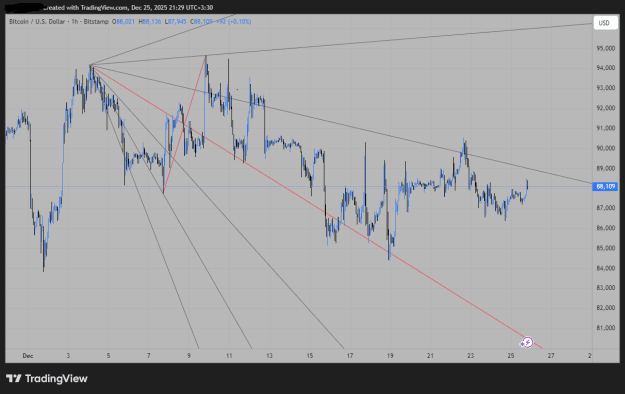This screenshot has width=625, height=394.
Task: Click the 91,000 price axis label
Action: (605, 128)
